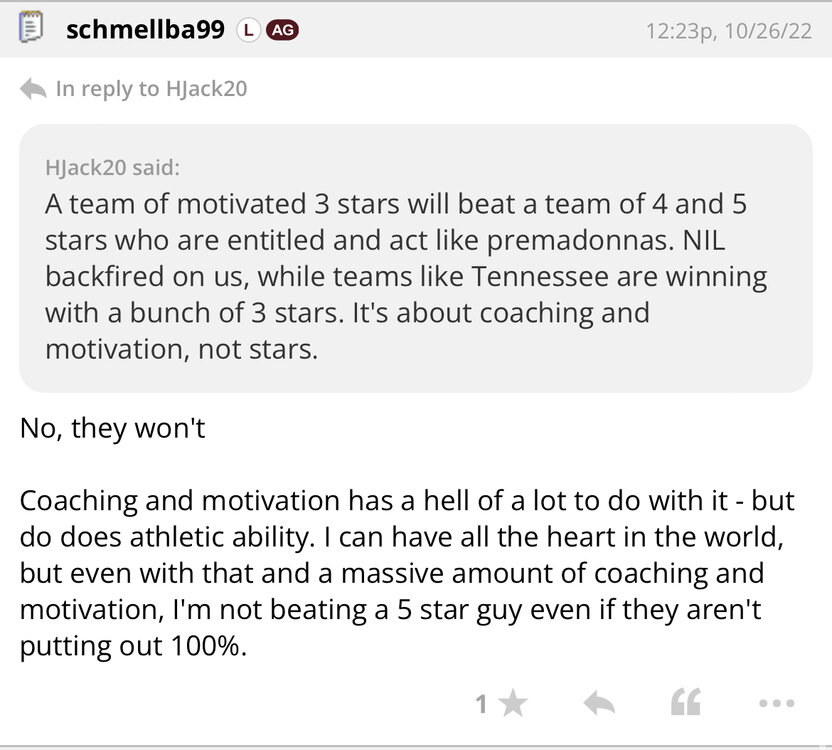The image size is (832, 750).
Task: Click the arrow icon before 'In reply to'
Action: tap(33, 89)
